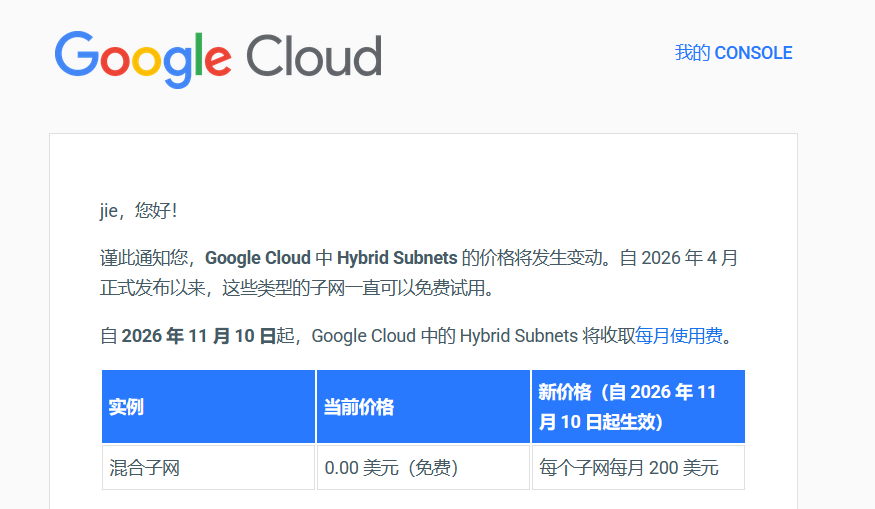Select the 实例 table header
The image size is (875, 509).
(x=209, y=406)
